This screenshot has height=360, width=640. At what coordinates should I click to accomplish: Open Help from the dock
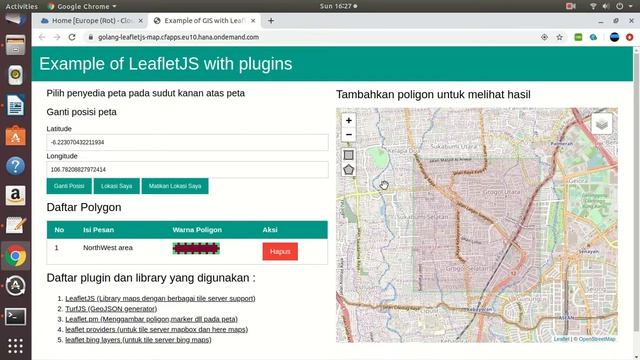[16, 166]
